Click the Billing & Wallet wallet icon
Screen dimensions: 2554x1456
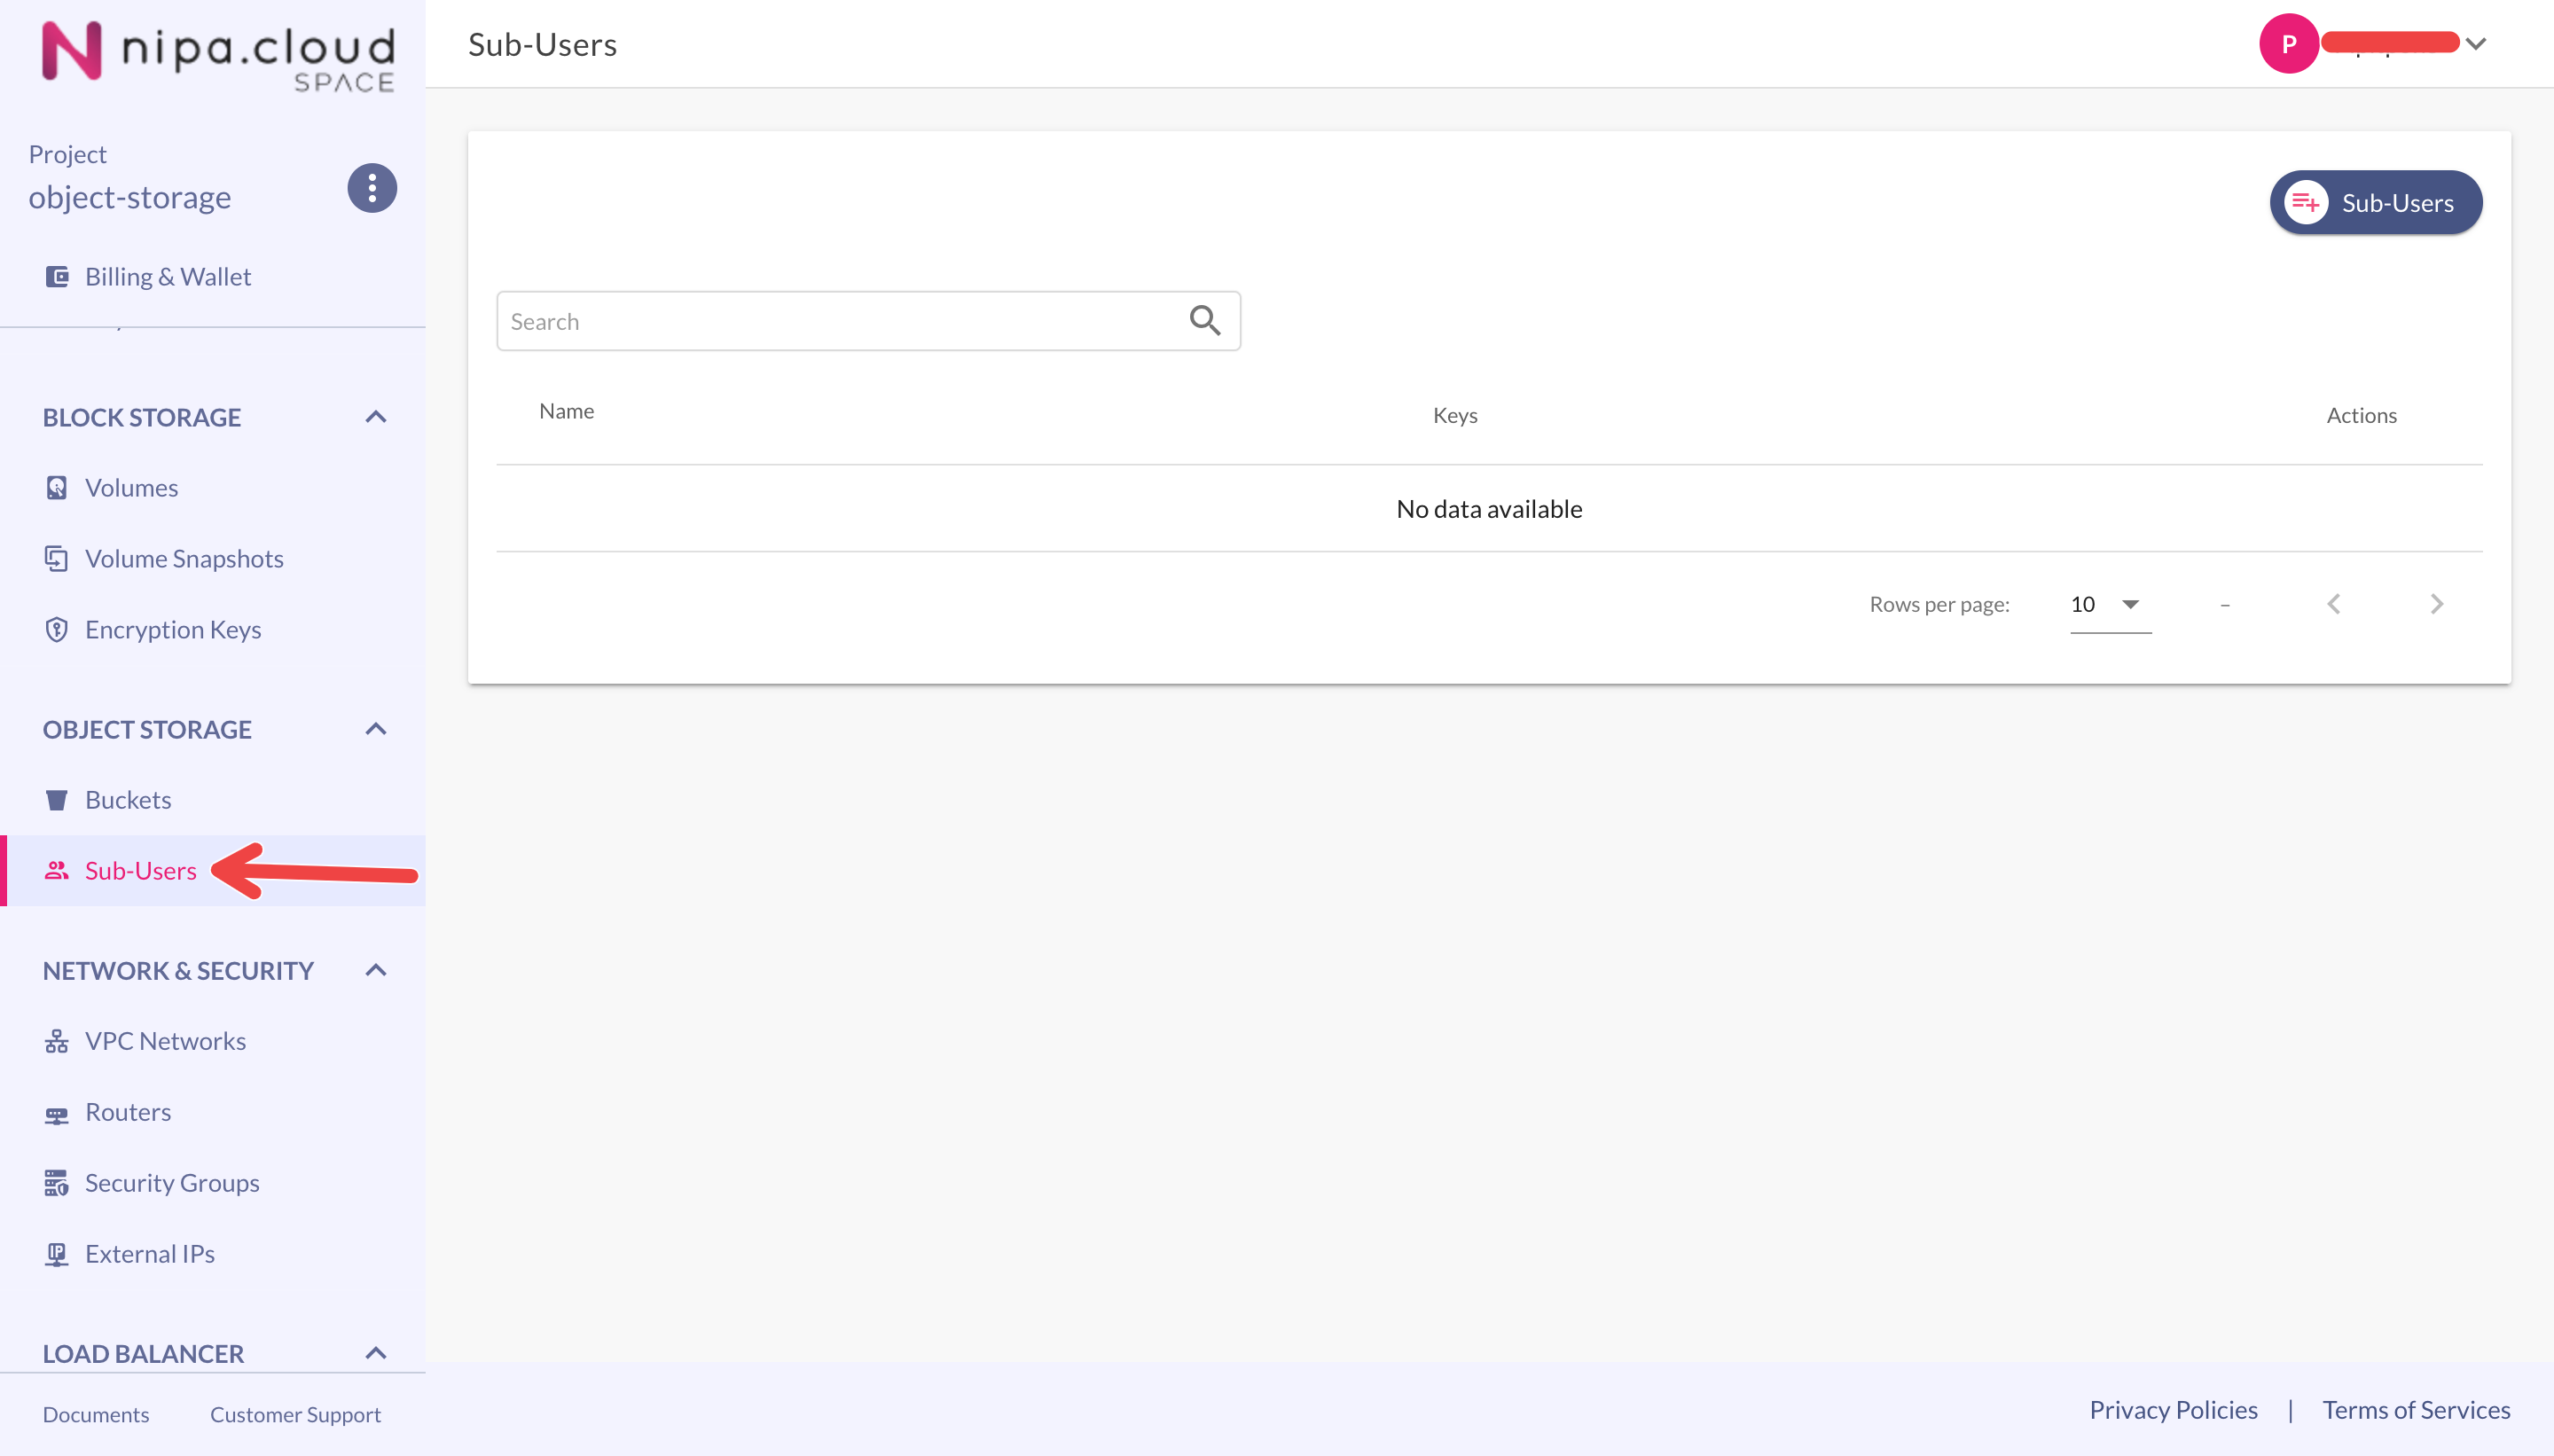(x=57, y=277)
